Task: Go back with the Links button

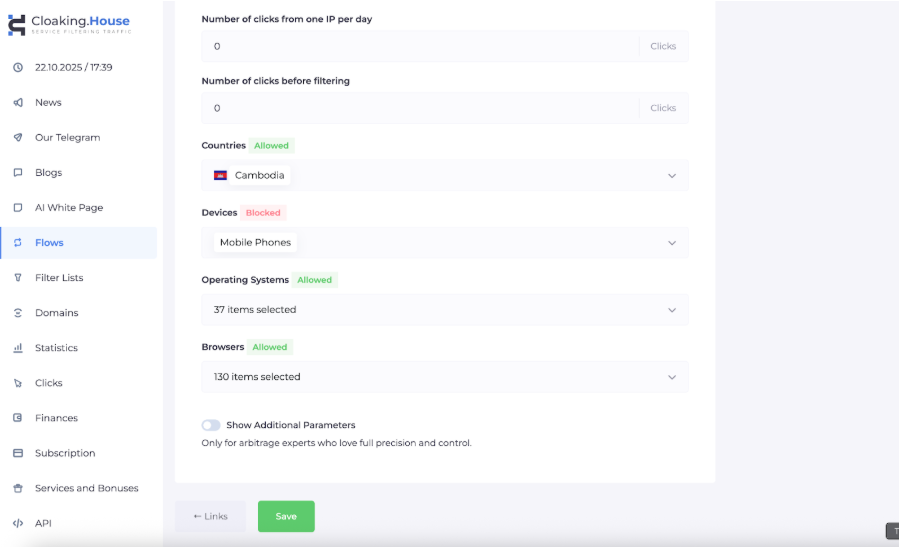Action: 210,516
